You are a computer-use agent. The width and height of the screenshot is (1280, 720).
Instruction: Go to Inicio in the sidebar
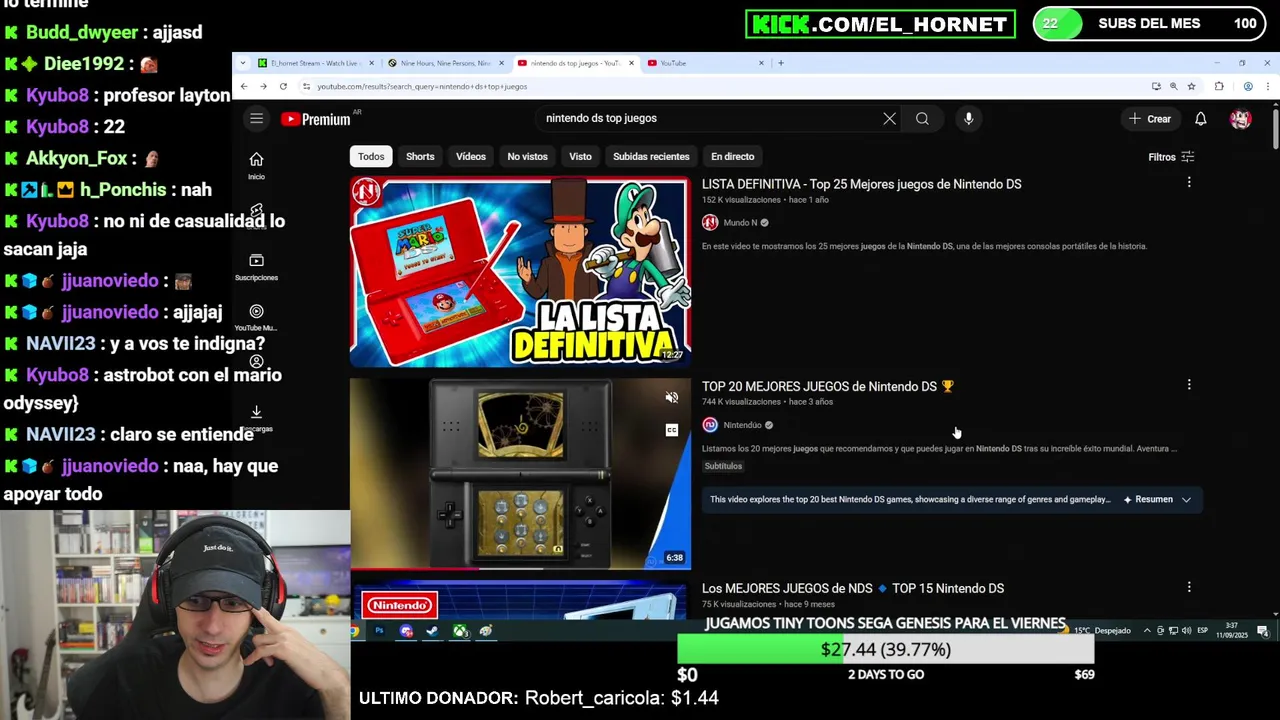coord(256,166)
